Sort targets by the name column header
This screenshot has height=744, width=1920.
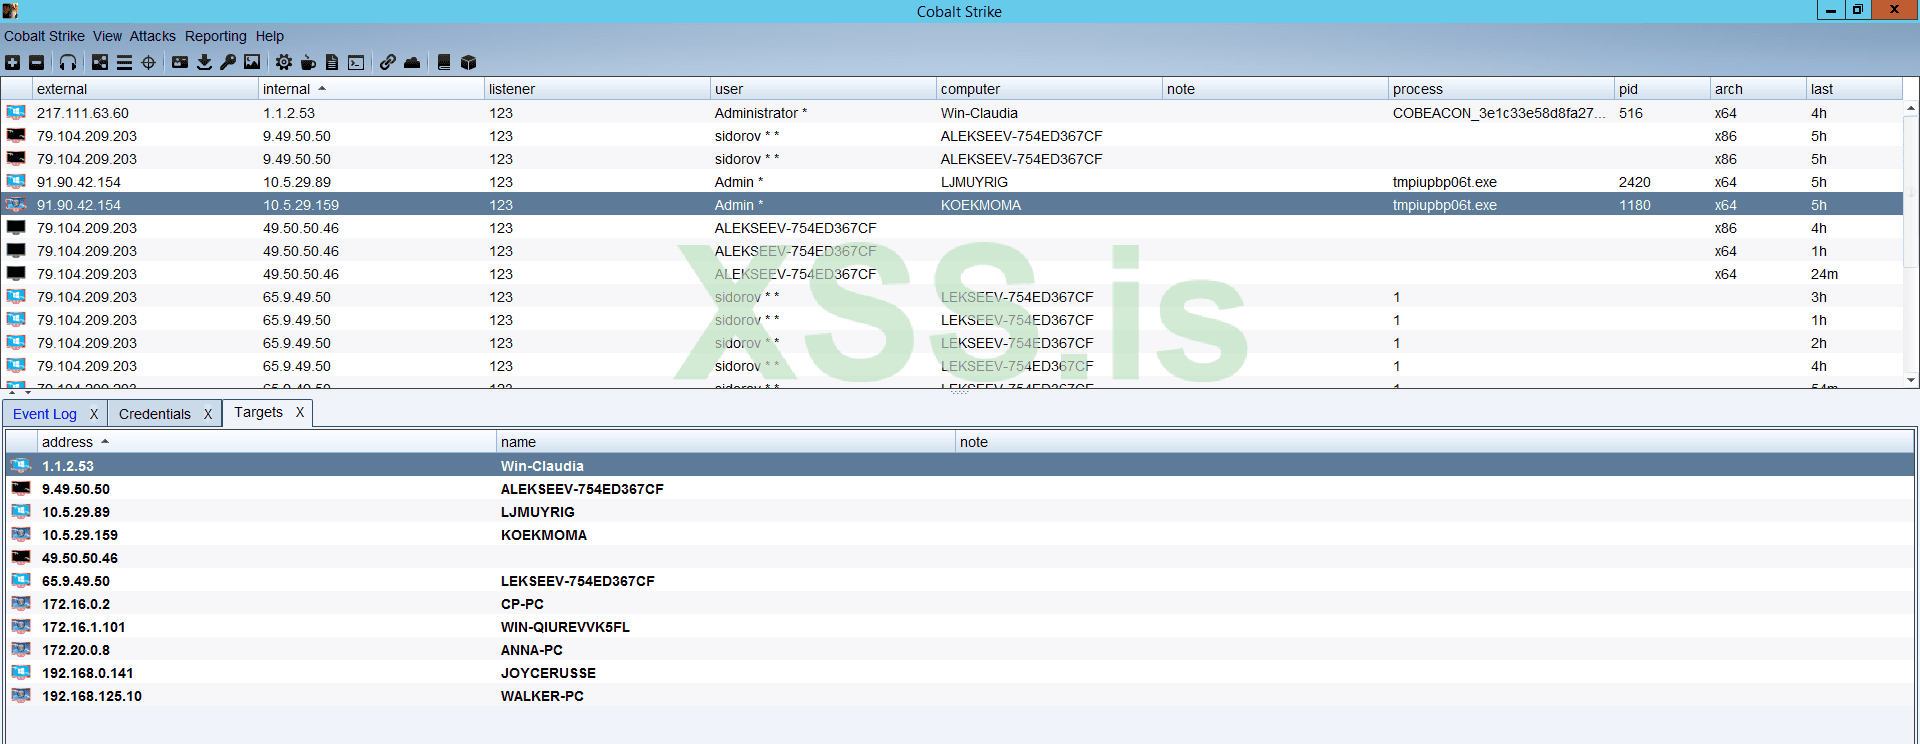click(x=726, y=442)
